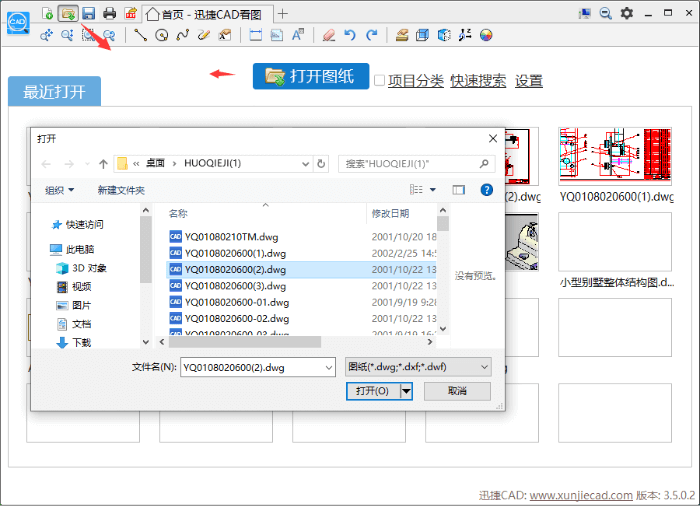The width and height of the screenshot is (700, 506).
Task: Expand the 打开 button split arrow
Action: (x=406, y=391)
